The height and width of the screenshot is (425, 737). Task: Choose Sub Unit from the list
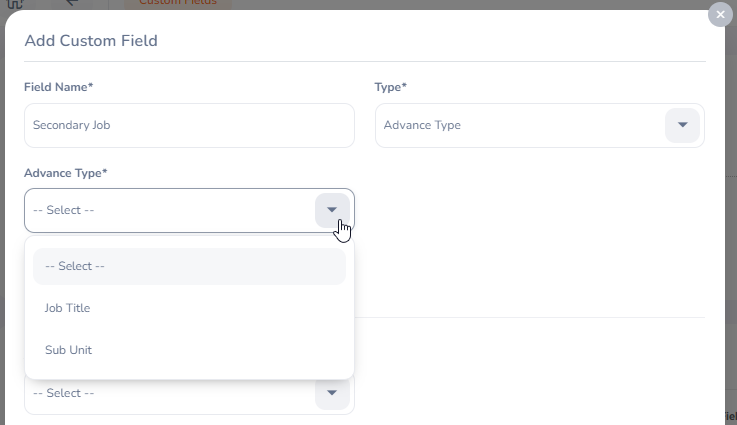[69, 350]
